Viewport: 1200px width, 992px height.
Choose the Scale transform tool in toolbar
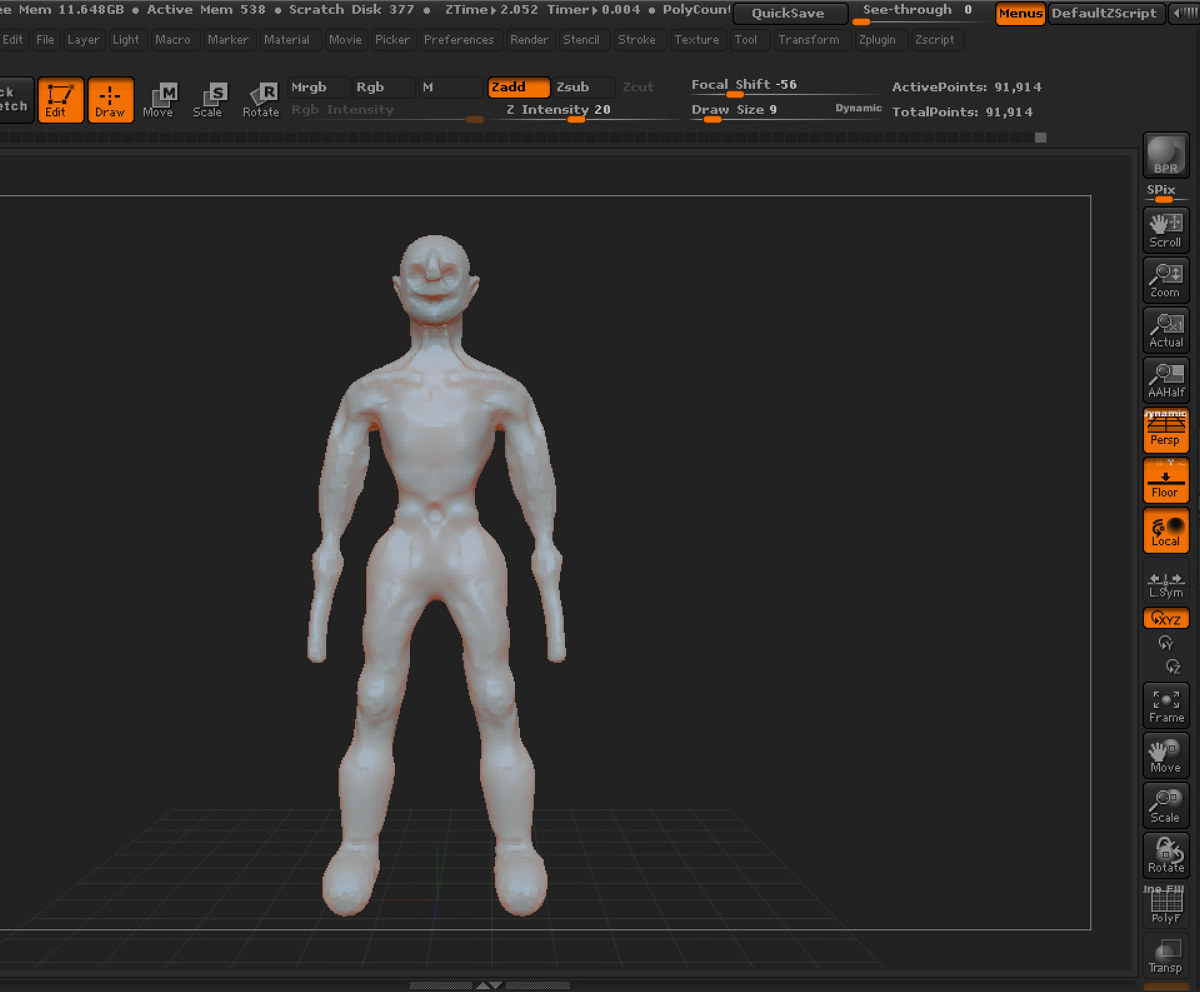coord(208,100)
